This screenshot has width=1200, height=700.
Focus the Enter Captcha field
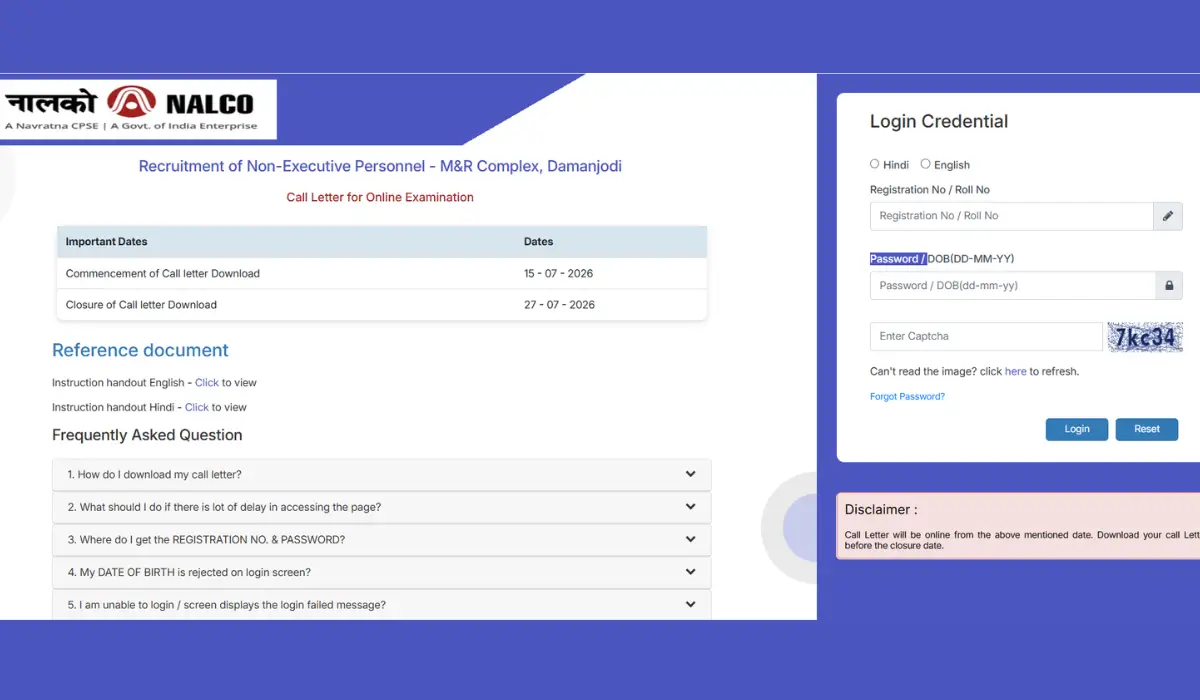(986, 336)
